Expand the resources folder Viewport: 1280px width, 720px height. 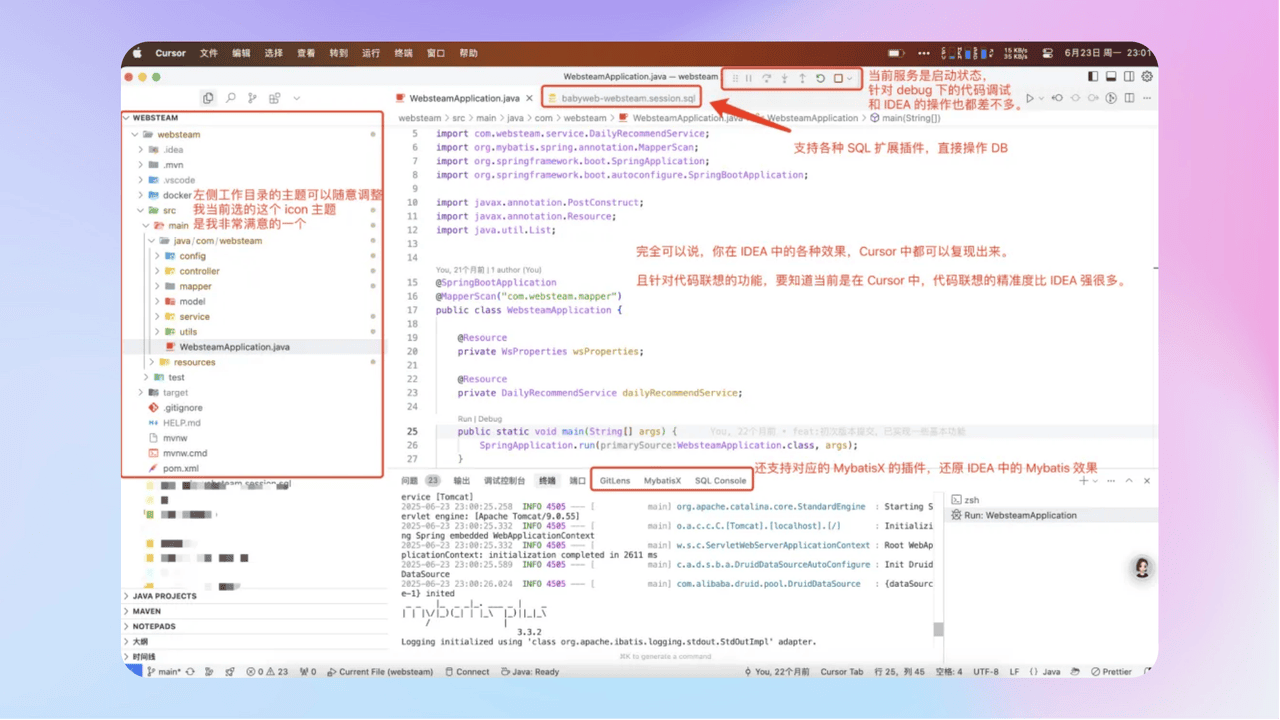194,362
